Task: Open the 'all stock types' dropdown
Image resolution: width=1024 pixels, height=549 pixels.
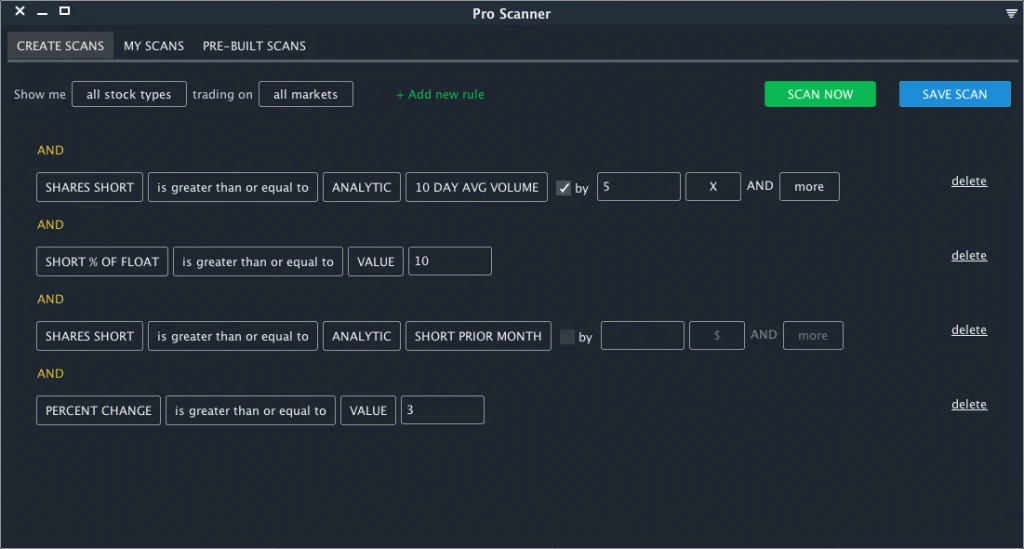Action: (x=129, y=94)
